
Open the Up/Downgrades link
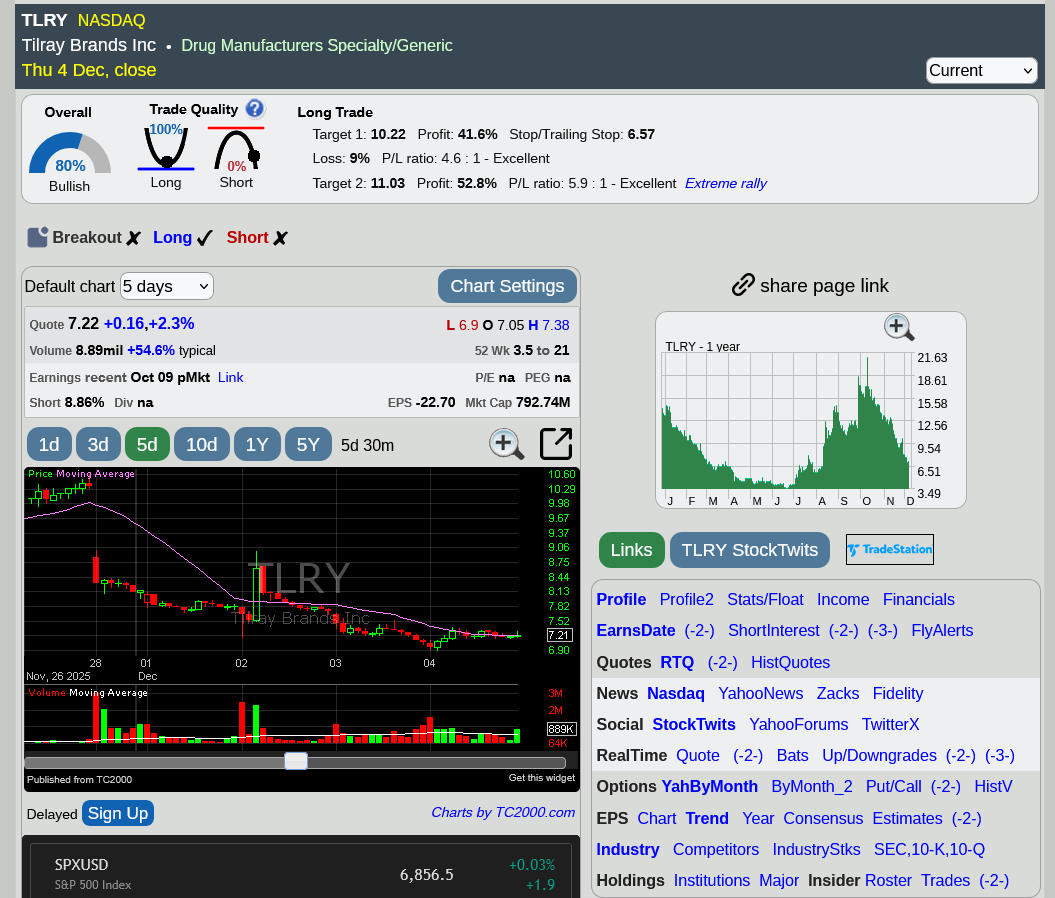tap(879, 755)
